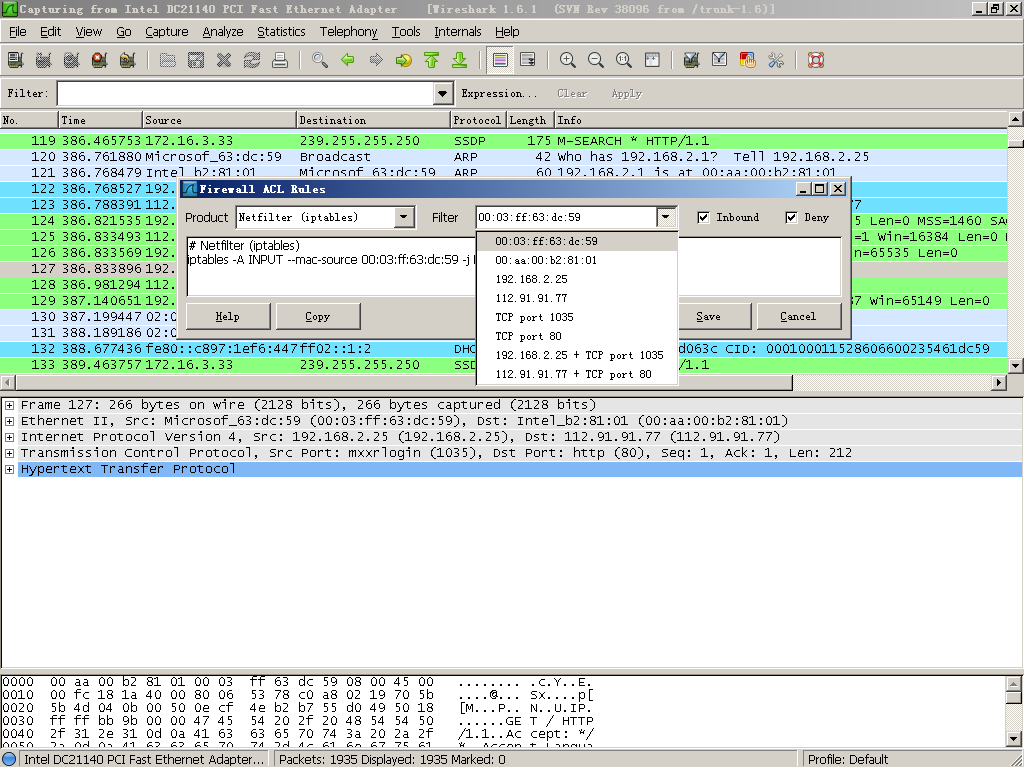
Task: Stop the running capture icon
Action: pyautogui.click(x=100, y=60)
